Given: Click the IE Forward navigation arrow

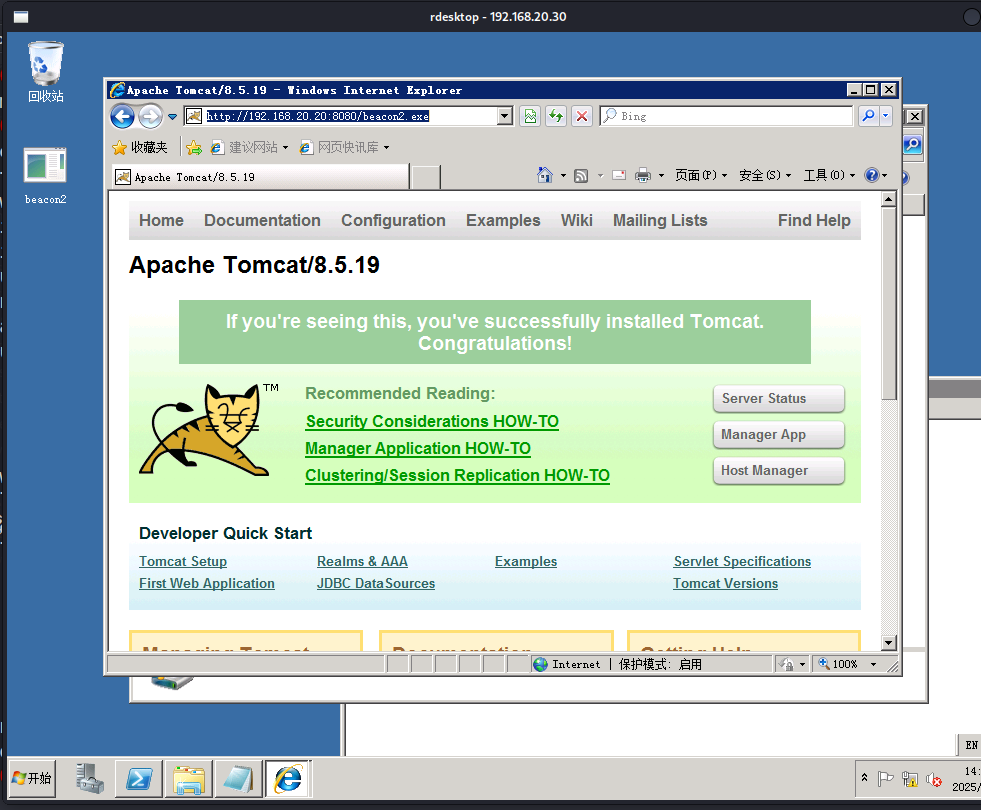Looking at the screenshot, I should (x=150, y=116).
